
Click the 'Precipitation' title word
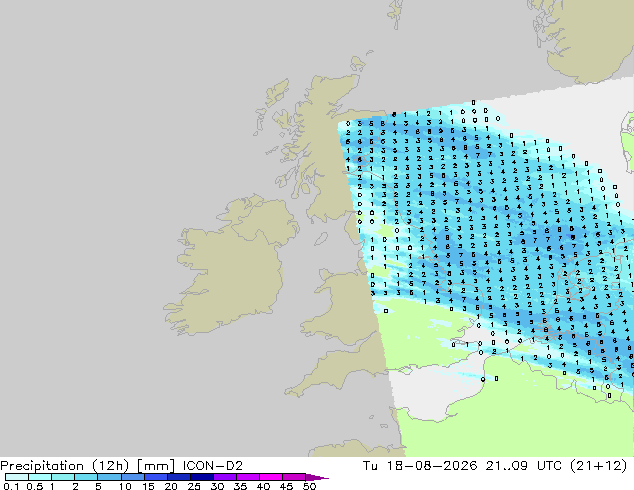[x=42, y=466]
